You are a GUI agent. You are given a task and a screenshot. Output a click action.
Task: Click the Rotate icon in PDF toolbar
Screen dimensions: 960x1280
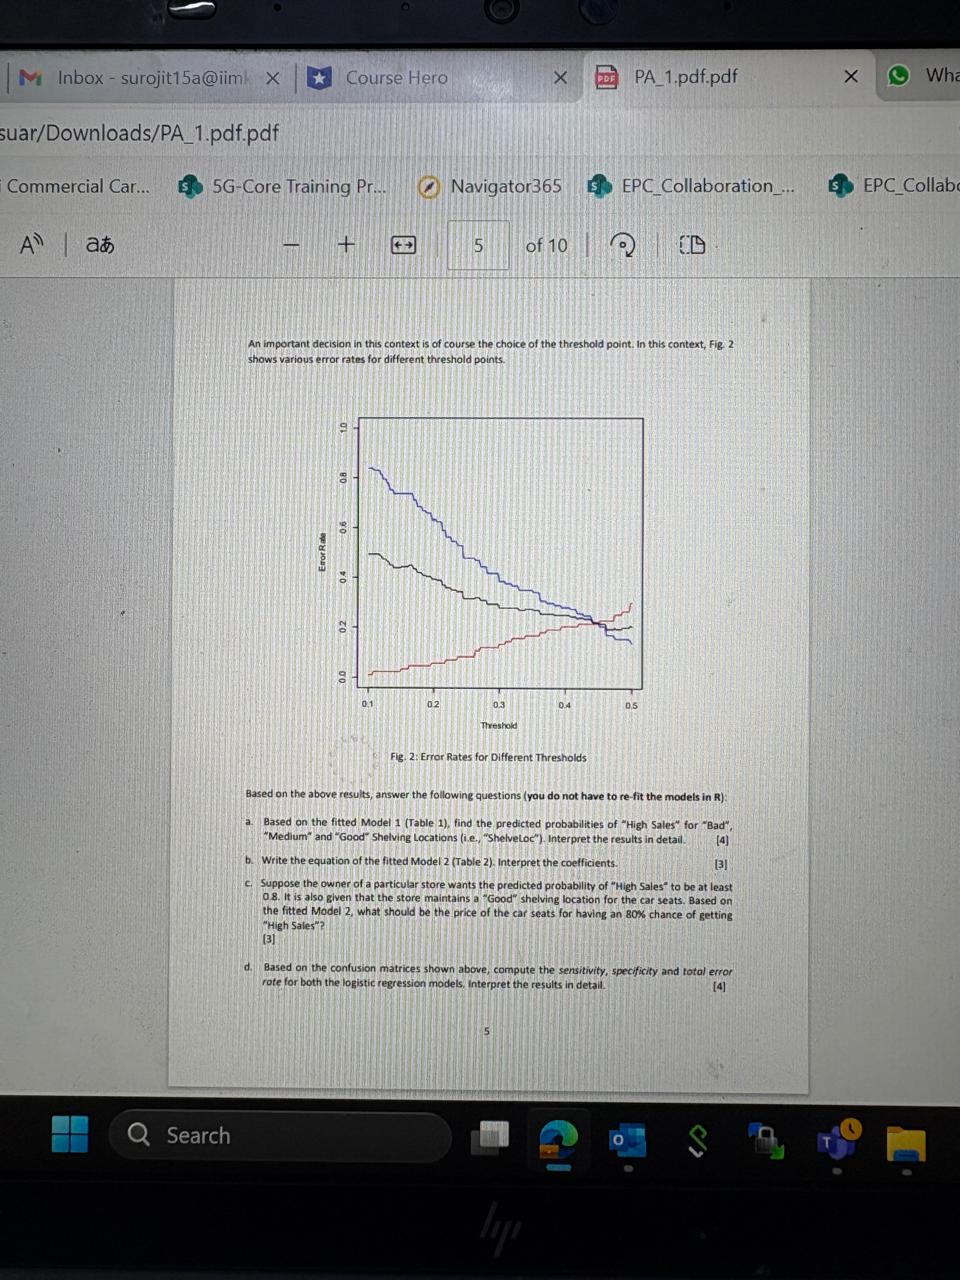pos(623,245)
